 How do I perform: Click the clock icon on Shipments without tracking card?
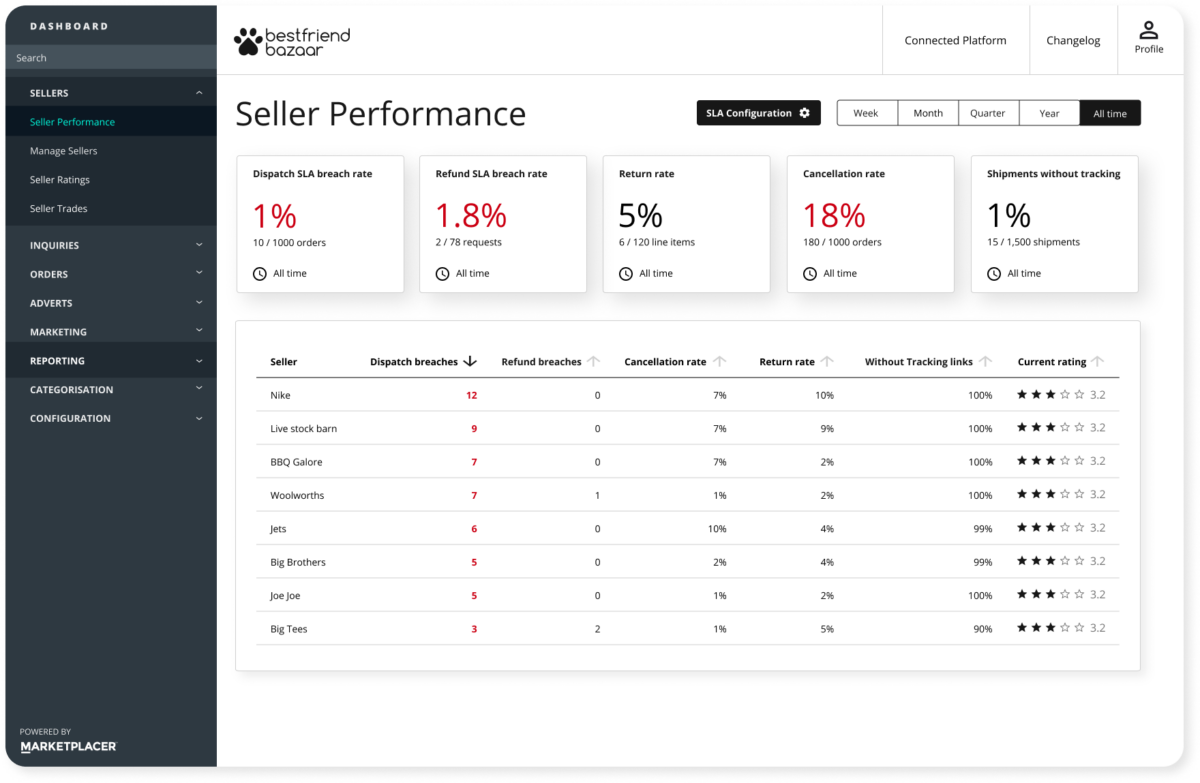tap(992, 273)
